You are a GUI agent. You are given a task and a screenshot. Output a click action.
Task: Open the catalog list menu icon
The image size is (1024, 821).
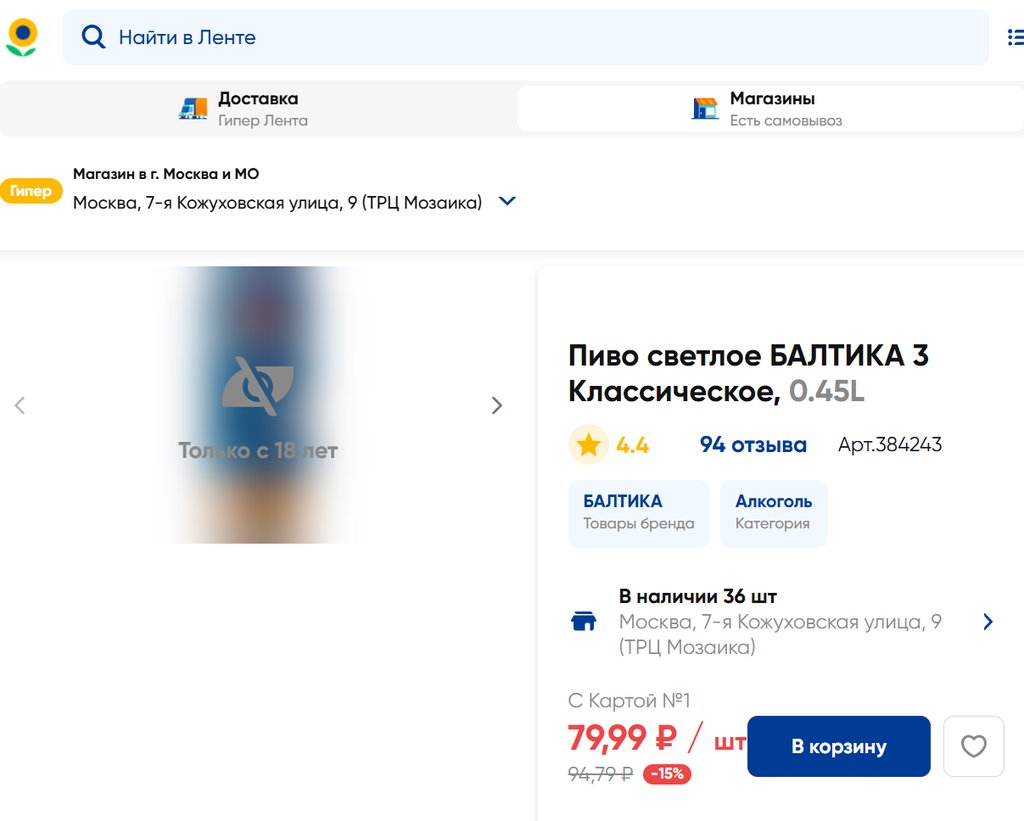click(x=1014, y=38)
